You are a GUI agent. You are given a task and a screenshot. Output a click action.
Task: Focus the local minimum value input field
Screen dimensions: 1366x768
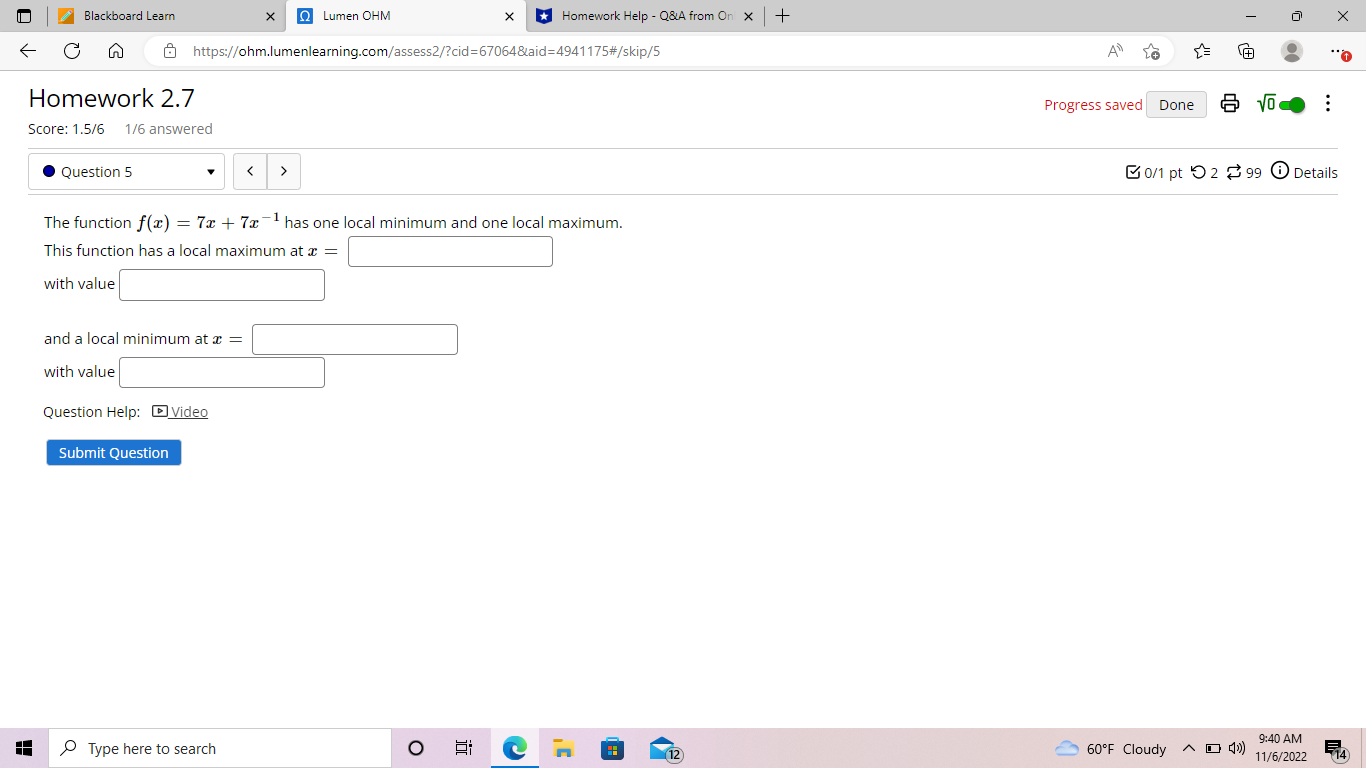point(222,372)
